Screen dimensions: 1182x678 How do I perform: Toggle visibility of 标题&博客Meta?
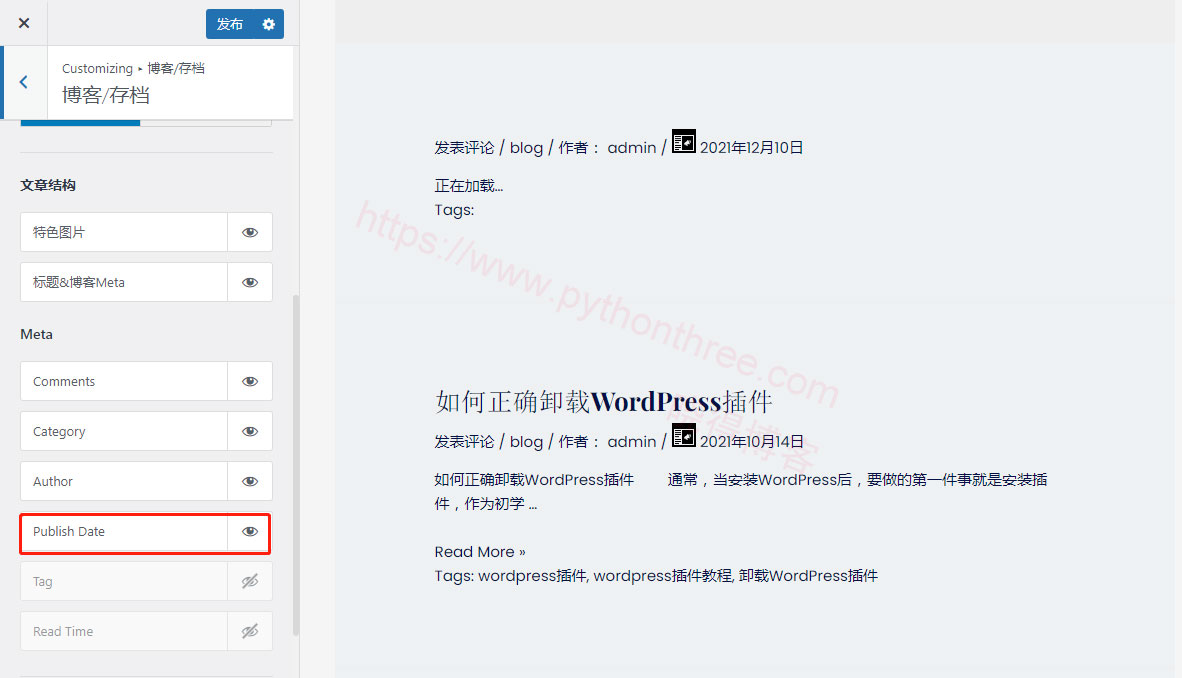250,282
